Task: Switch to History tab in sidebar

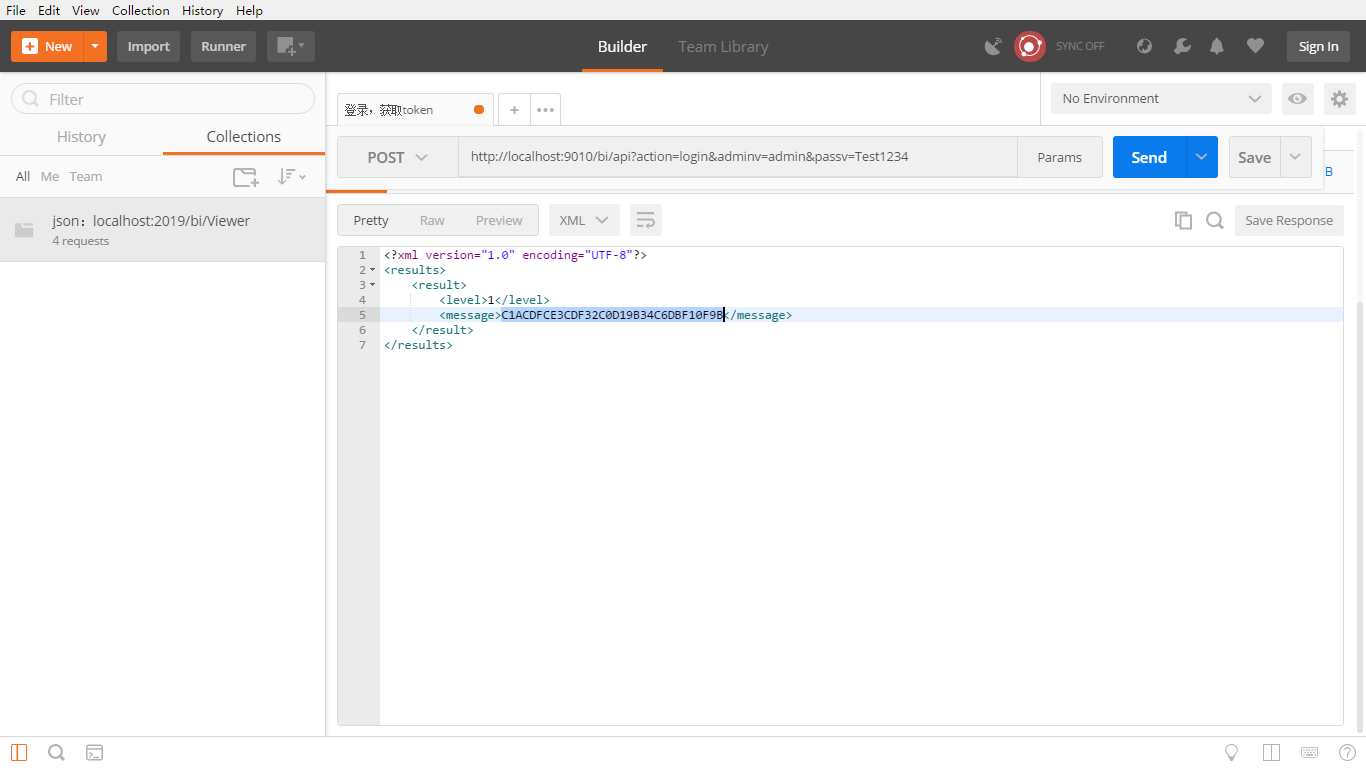Action: [x=81, y=137]
